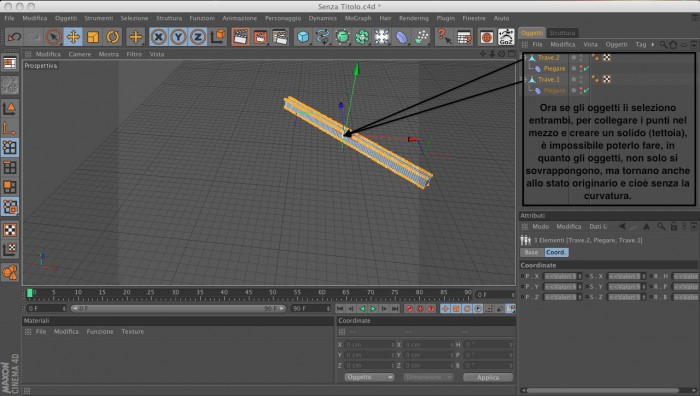Viewport: 700px width, 396px height.
Task: Switch to the Struttura tab
Action: point(562,33)
